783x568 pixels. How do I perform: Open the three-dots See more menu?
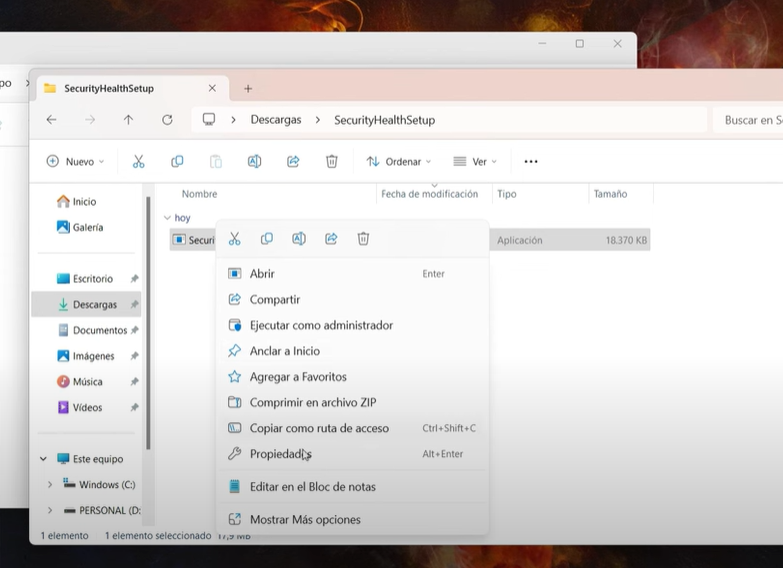point(531,161)
